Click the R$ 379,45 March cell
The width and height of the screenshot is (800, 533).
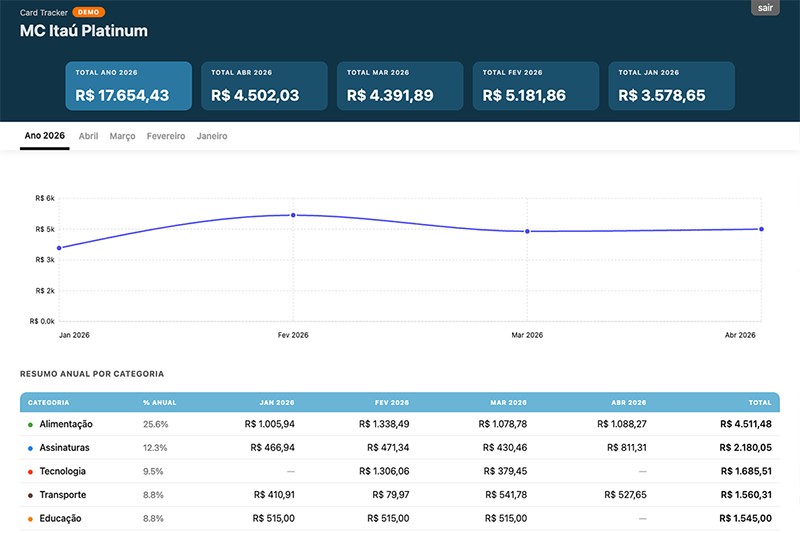(x=506, y=471)
